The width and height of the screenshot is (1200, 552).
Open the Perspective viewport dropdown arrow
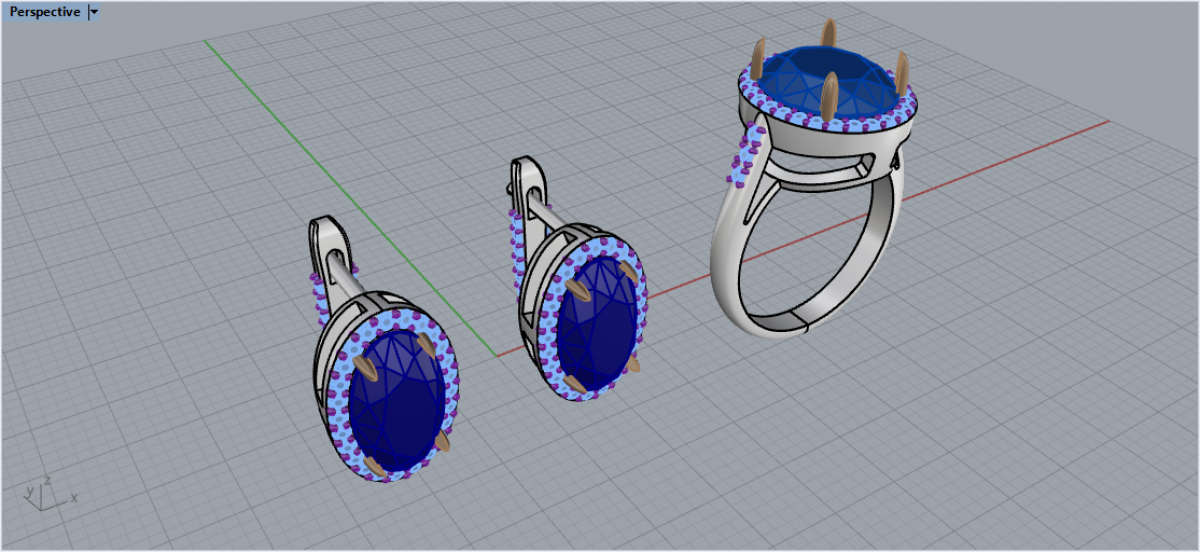tap(94, 12)
